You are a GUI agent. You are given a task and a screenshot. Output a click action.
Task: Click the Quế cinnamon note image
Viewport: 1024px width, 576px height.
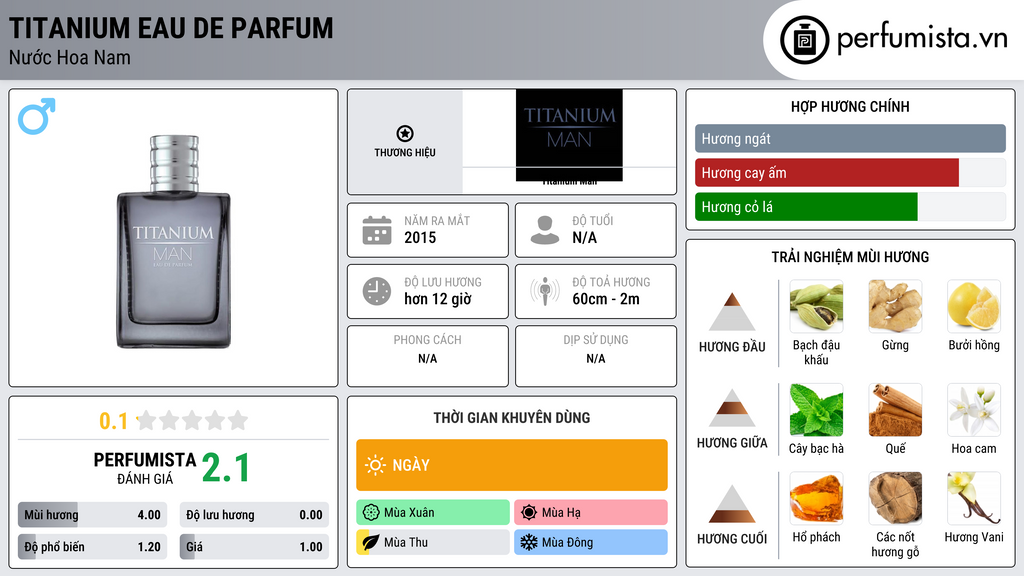pyautogui.click(x=895, y=409)
